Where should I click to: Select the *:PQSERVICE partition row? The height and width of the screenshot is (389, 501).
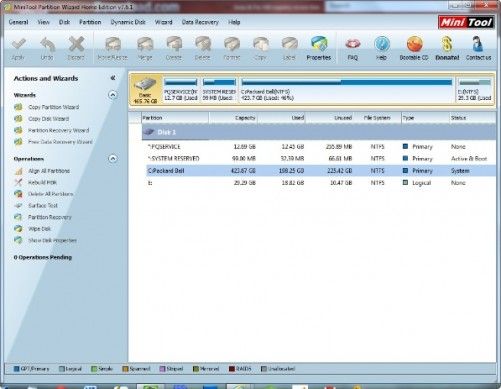tap(321, 147)
